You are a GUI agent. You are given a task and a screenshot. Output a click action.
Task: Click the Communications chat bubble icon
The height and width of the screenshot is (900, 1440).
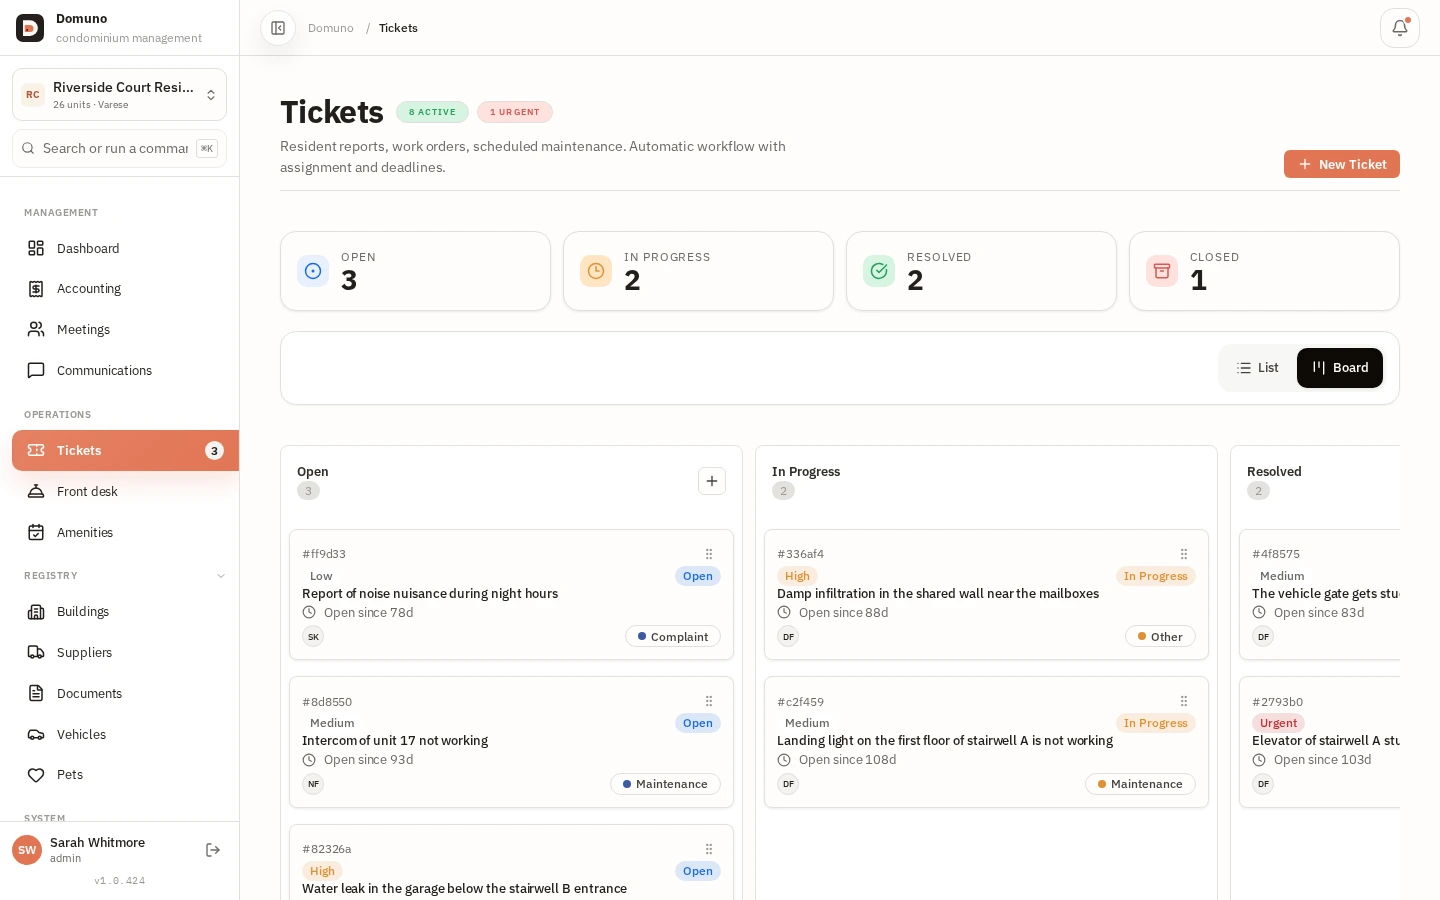(36, 370)
